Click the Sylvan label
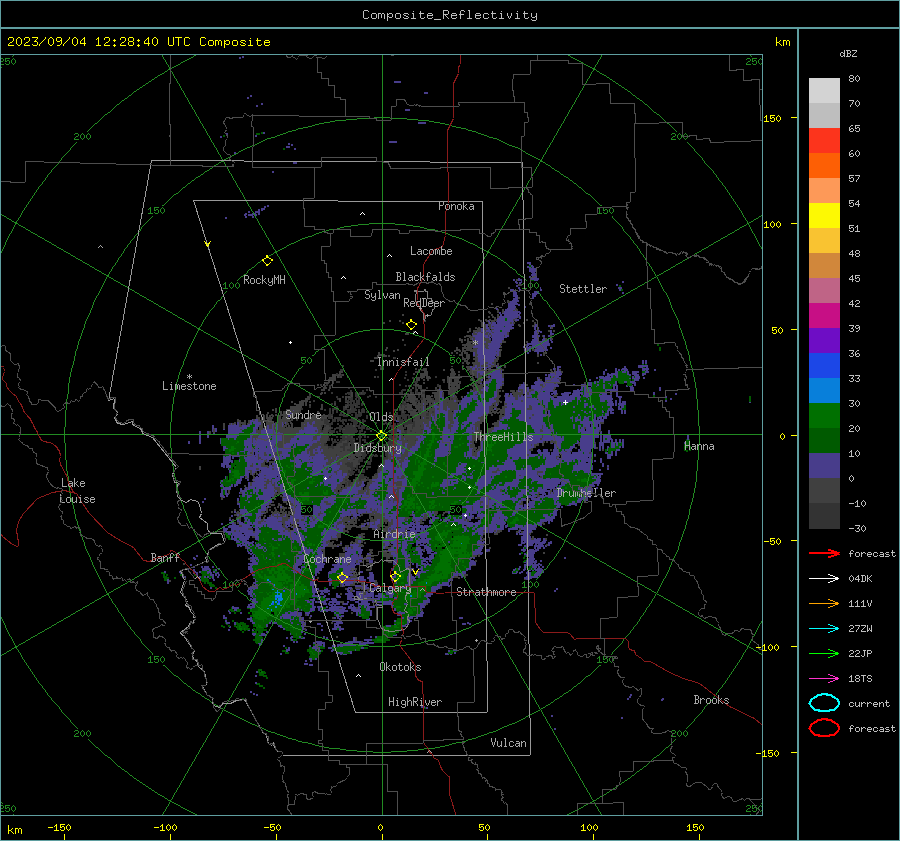 [382, 295]
